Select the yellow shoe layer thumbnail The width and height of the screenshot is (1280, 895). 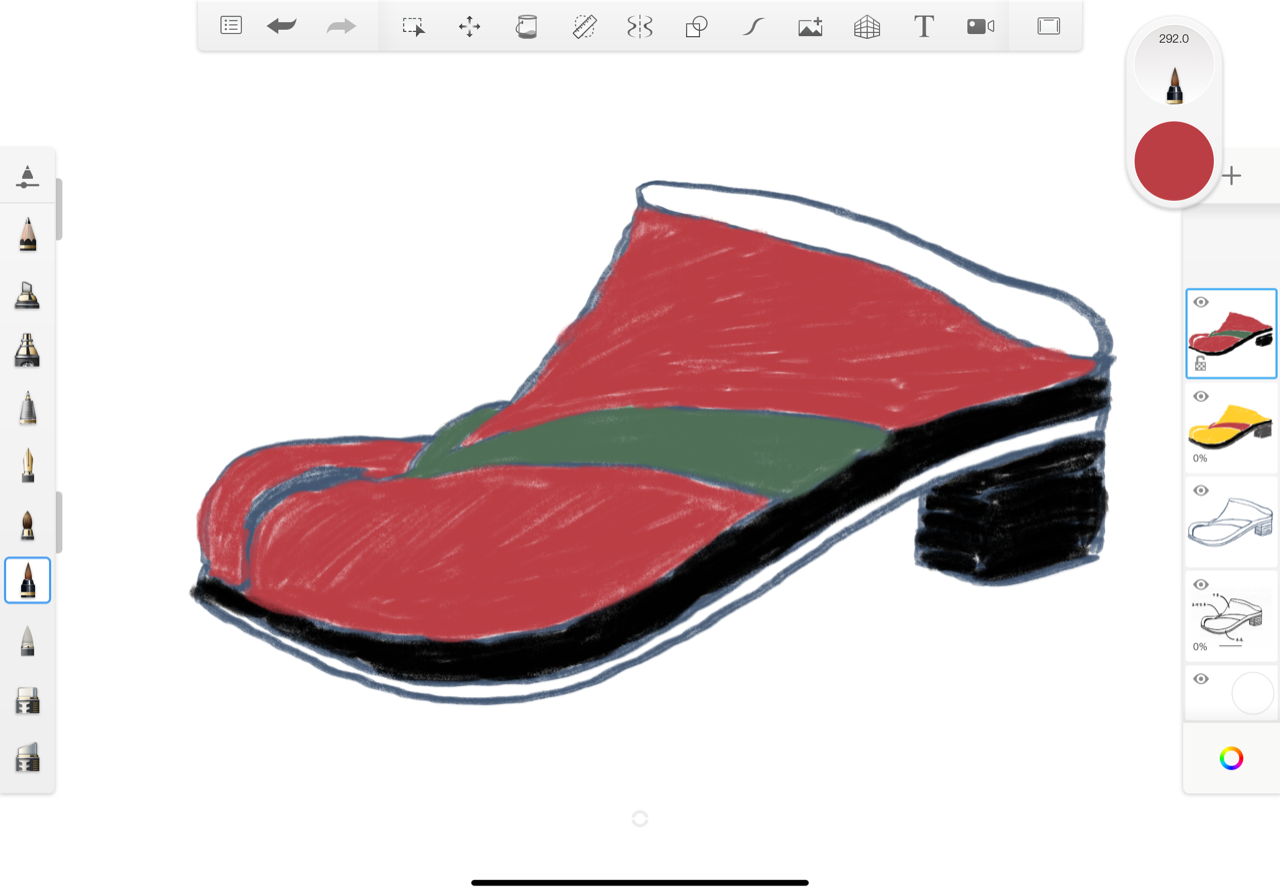[1231, 428]
